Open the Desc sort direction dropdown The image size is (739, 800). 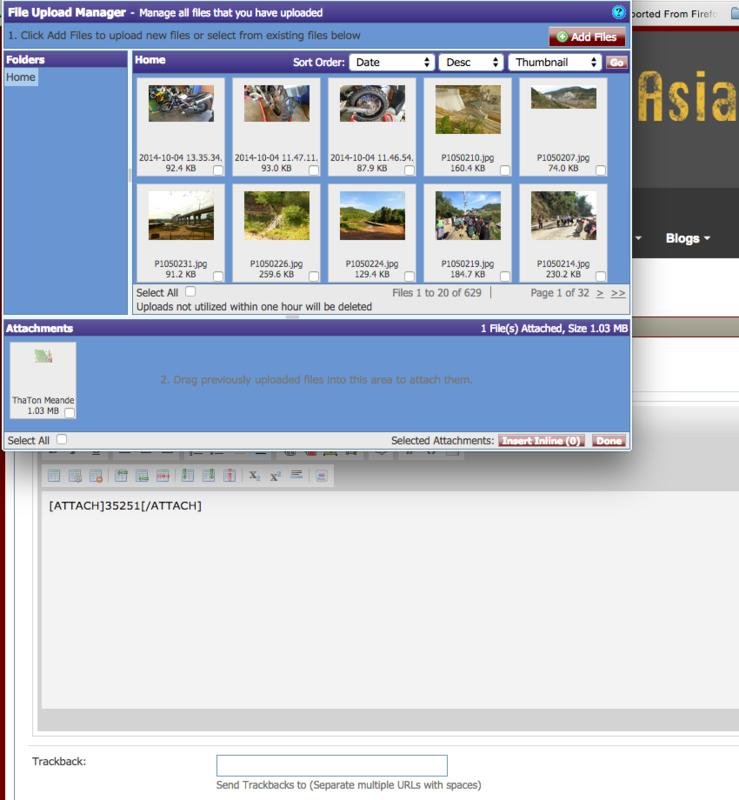(471, 62)
